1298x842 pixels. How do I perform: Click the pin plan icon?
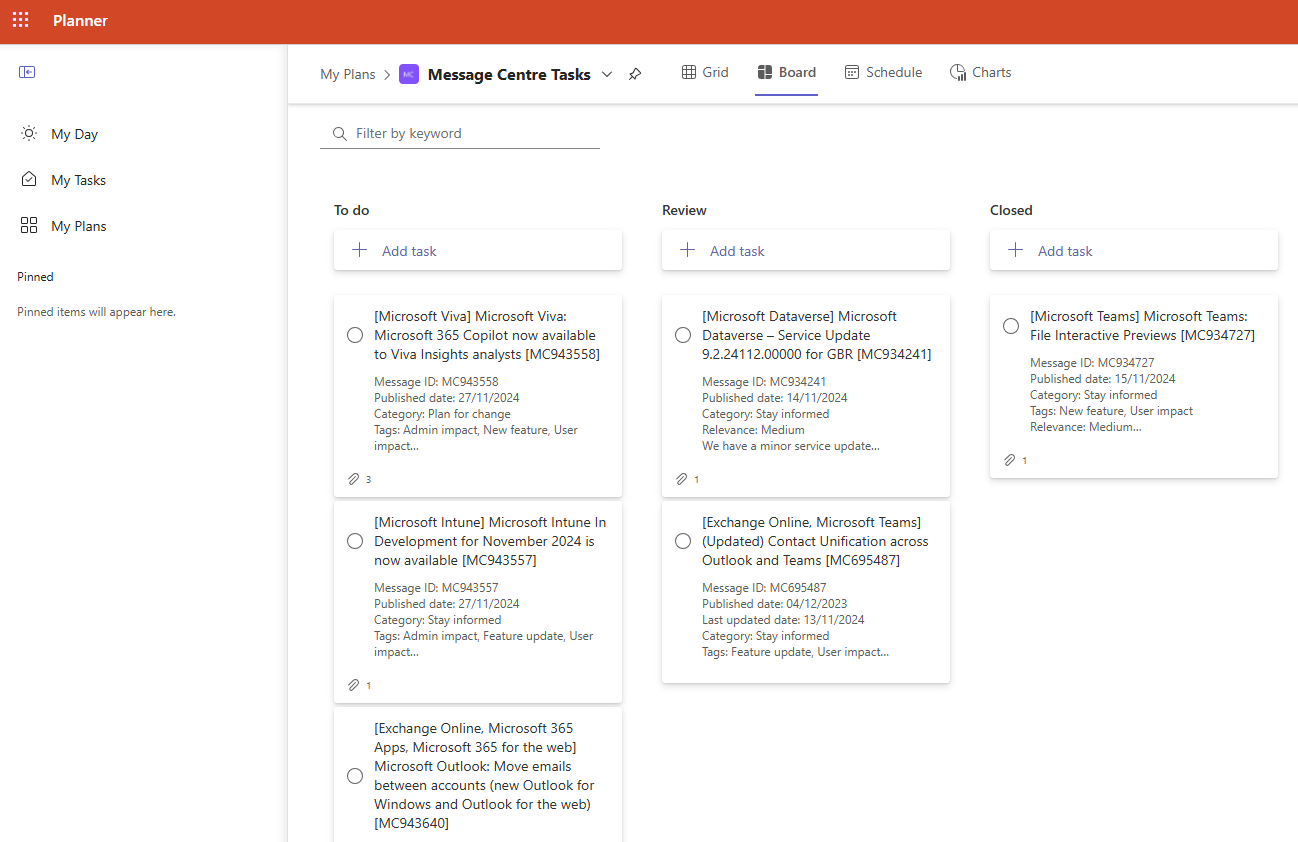pos(635,74)
